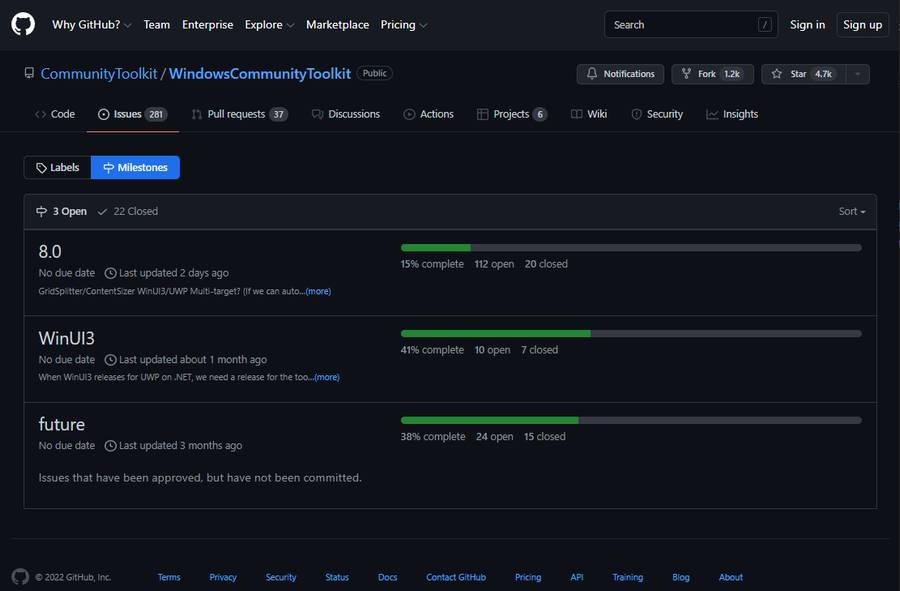Click the Search input field

point(691,25)
